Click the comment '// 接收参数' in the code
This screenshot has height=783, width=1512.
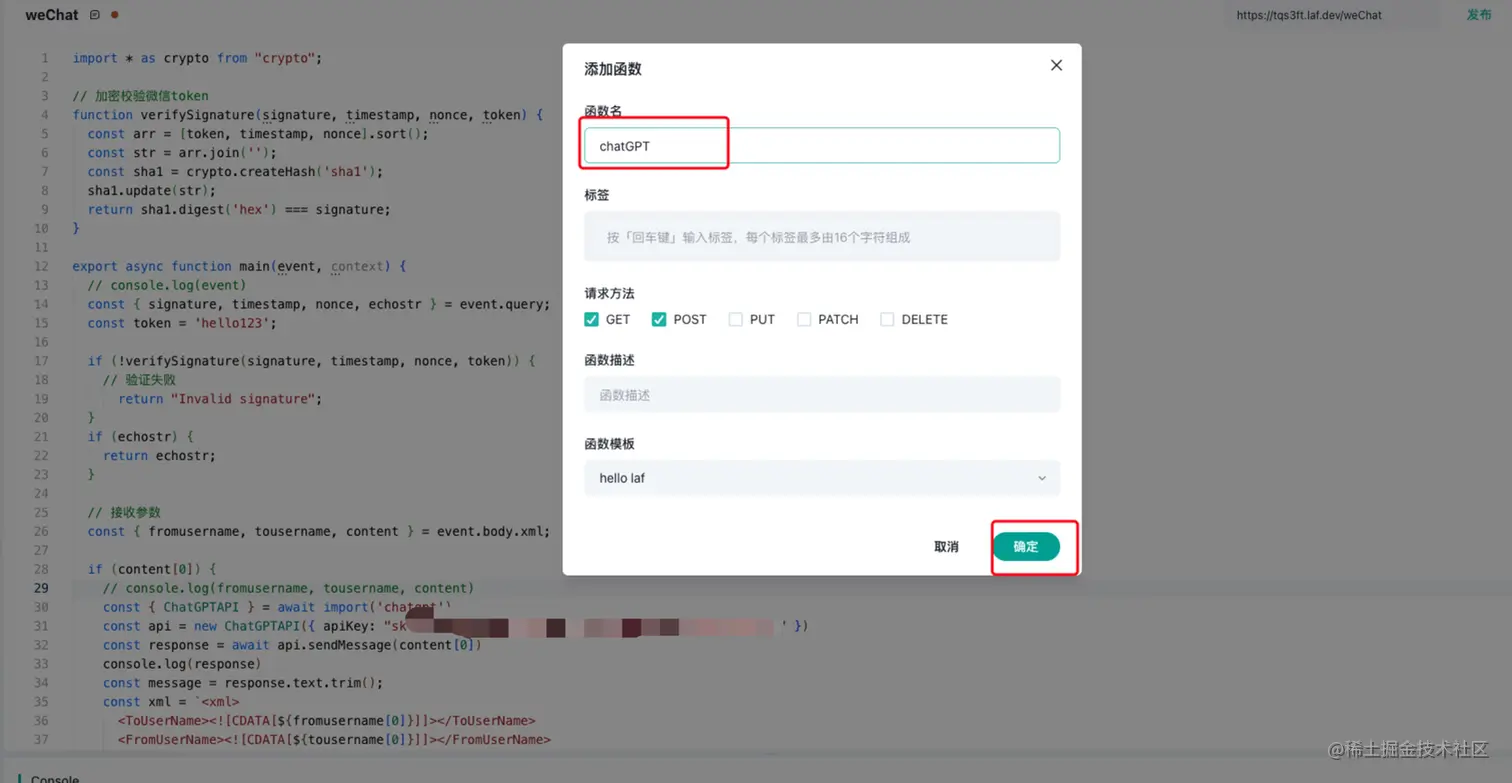point(124,512)
